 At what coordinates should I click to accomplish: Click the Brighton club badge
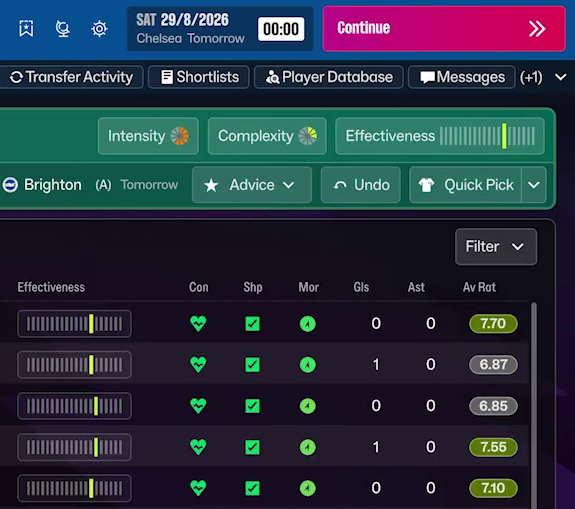pos(10,185)
